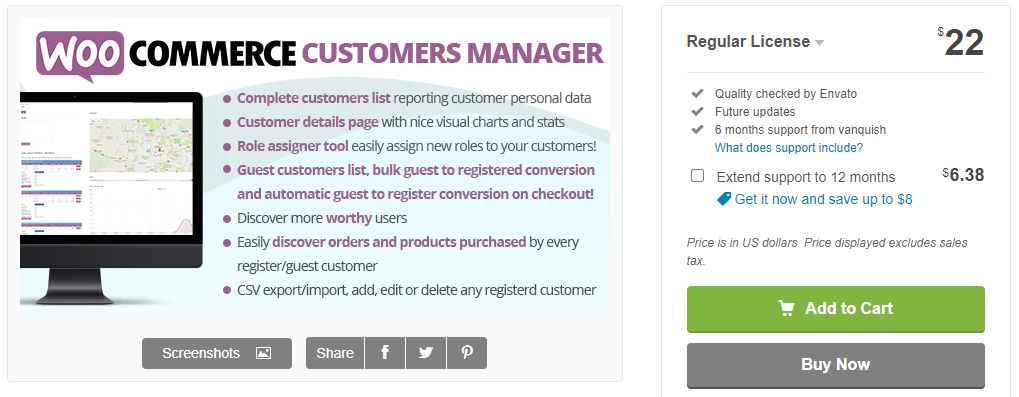Click the blue price tag icon
Screen dimensions: 1019x397
pos(723,199)
